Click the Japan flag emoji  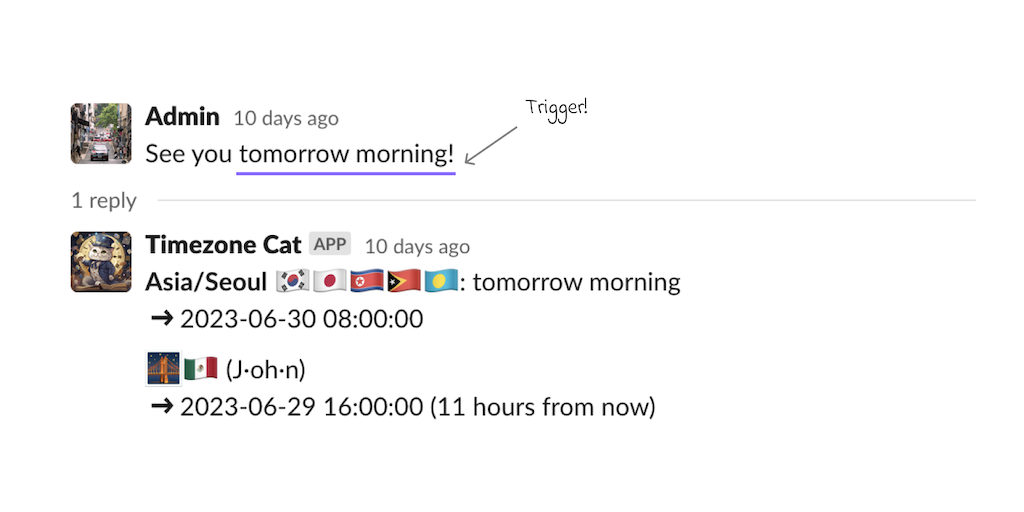click(x=330, y=283)
